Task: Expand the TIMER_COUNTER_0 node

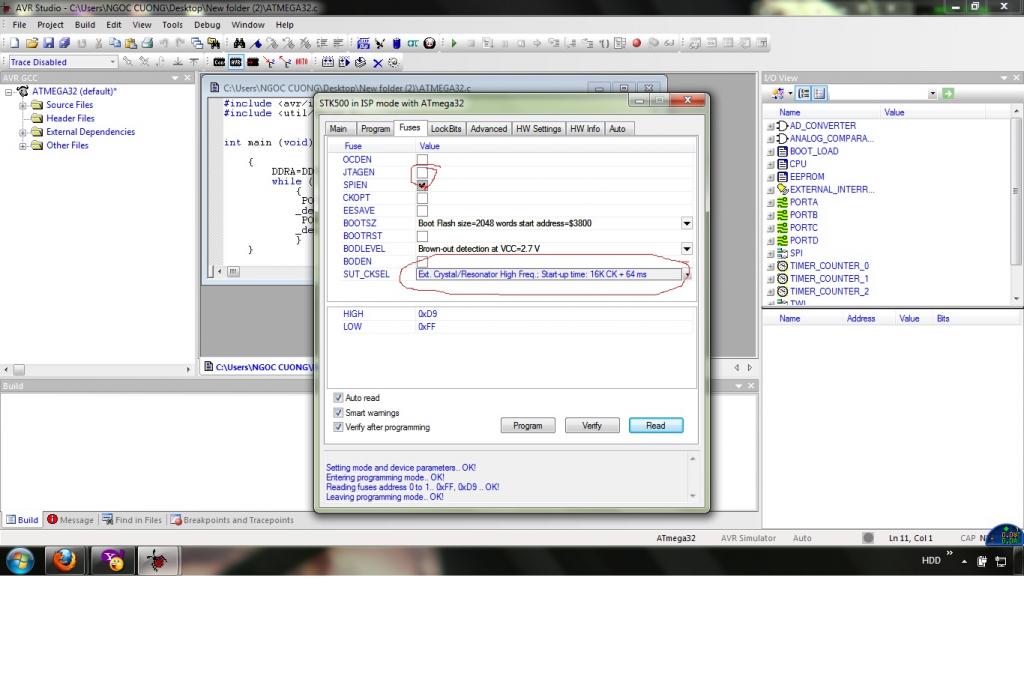Action: click(x=770, y=266)
